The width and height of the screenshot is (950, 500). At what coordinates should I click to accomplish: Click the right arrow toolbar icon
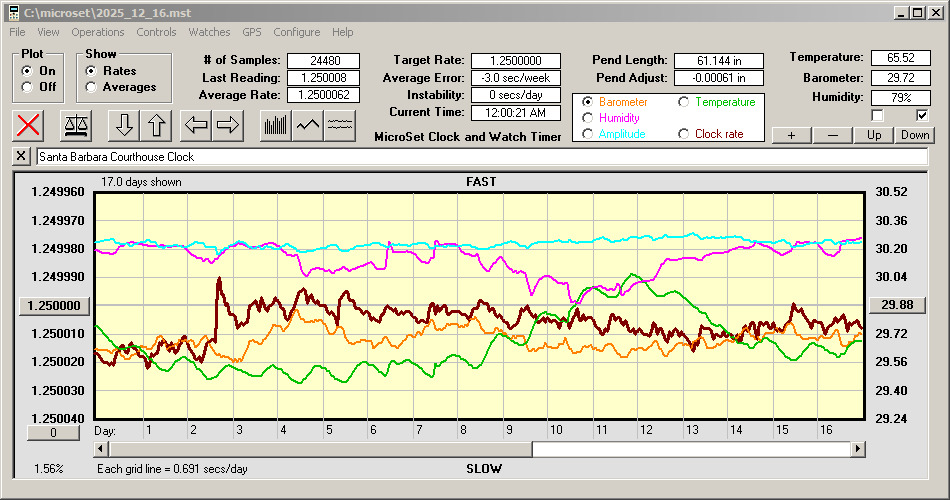[229, 125]
